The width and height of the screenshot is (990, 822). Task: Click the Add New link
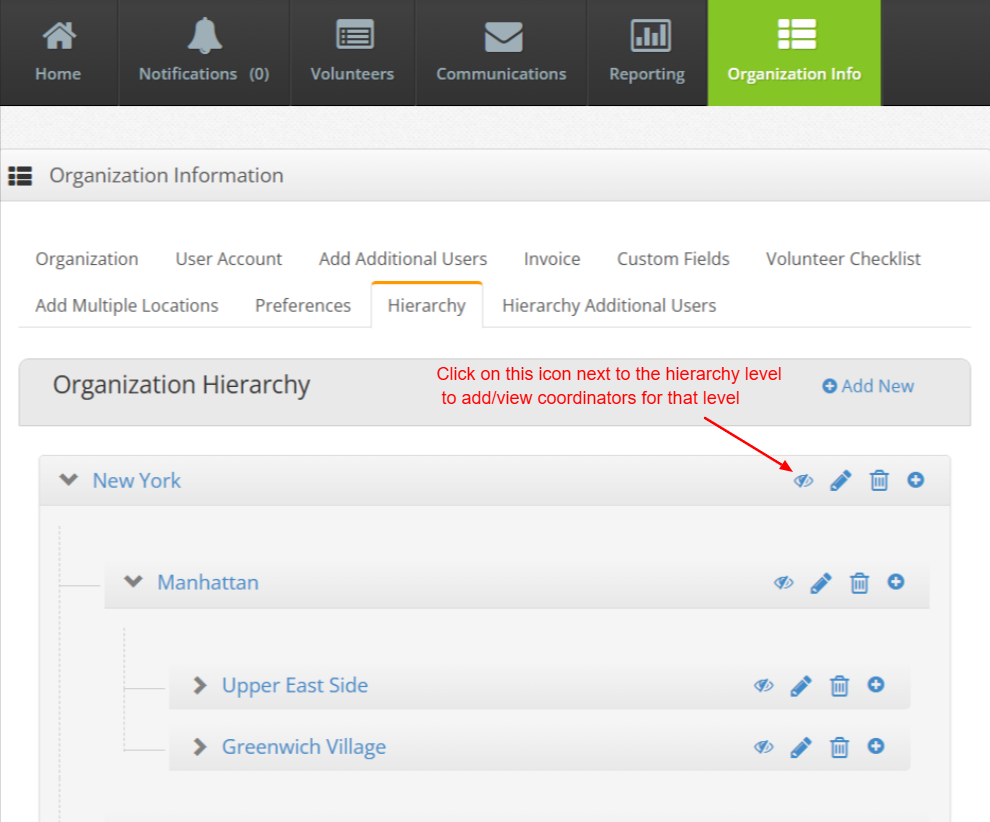click(x=868, y=386)
